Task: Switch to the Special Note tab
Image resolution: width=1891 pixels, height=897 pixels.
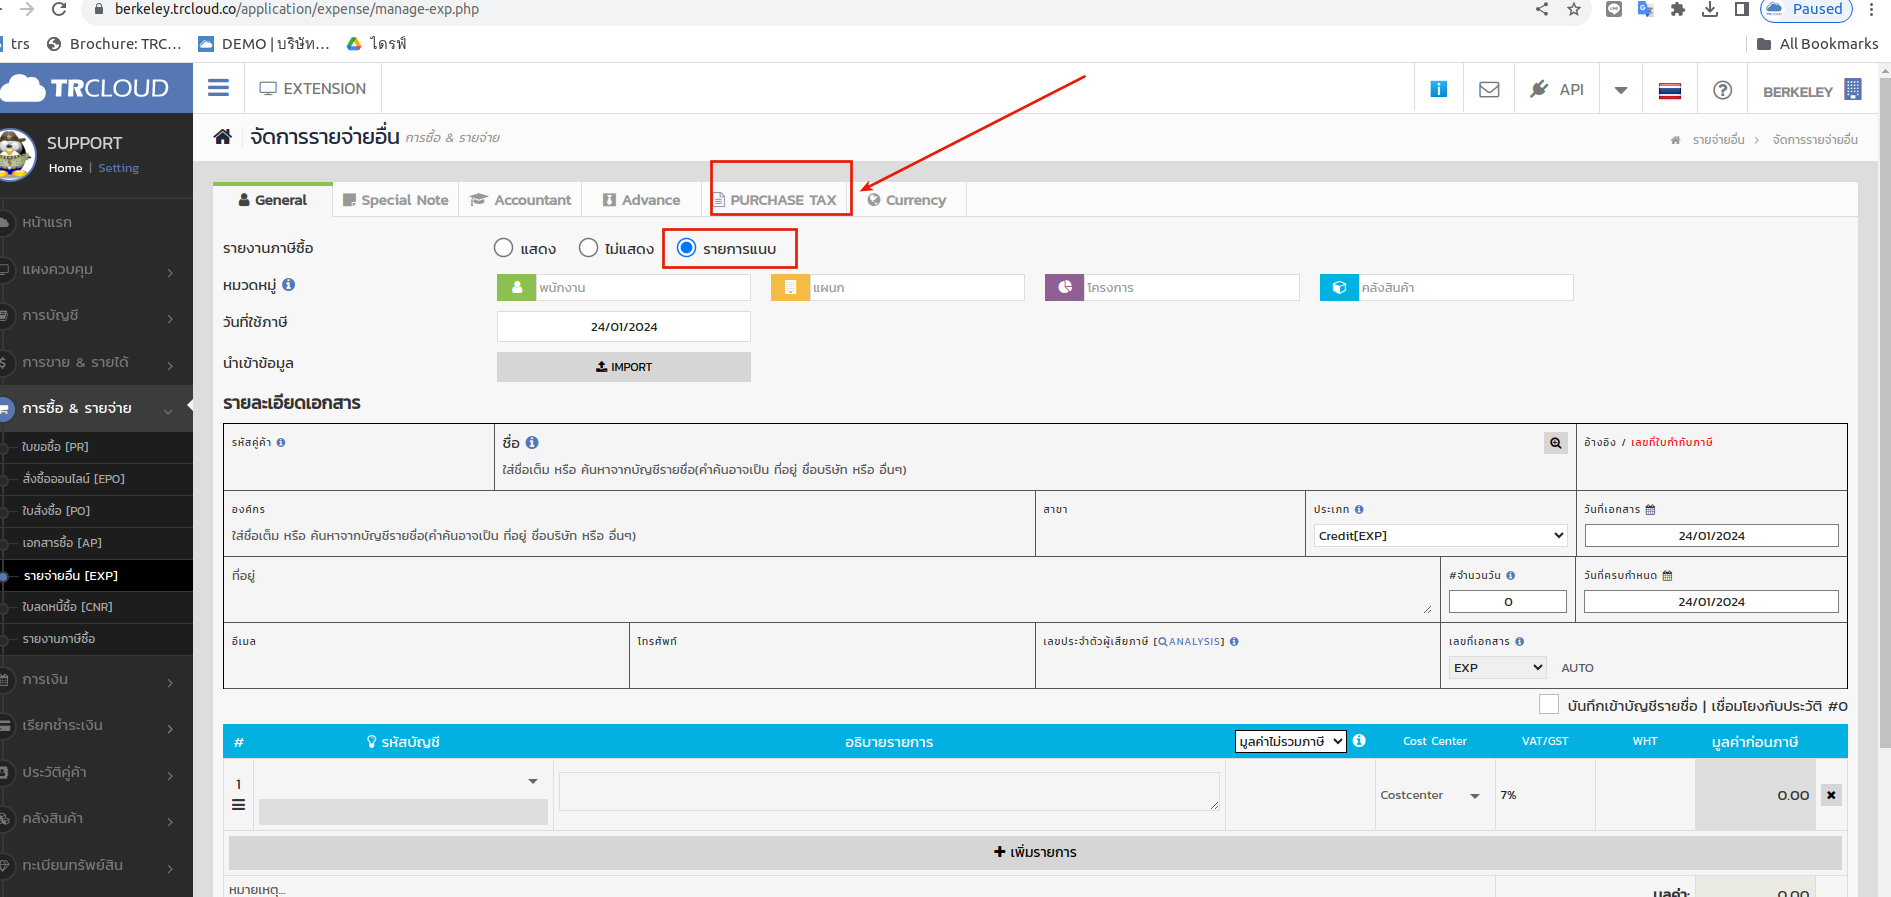Action: [395, 200]
